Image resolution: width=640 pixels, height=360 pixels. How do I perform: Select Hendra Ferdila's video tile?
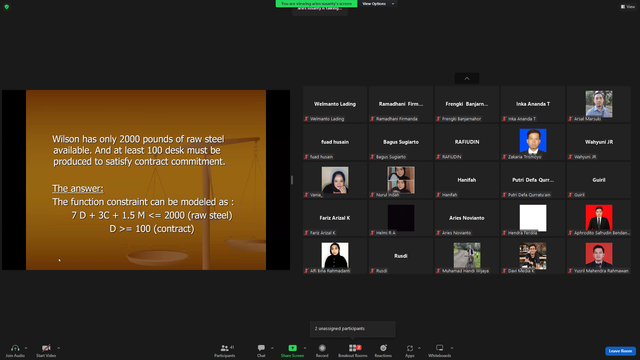pyautogui.click(x=533, y=218)
